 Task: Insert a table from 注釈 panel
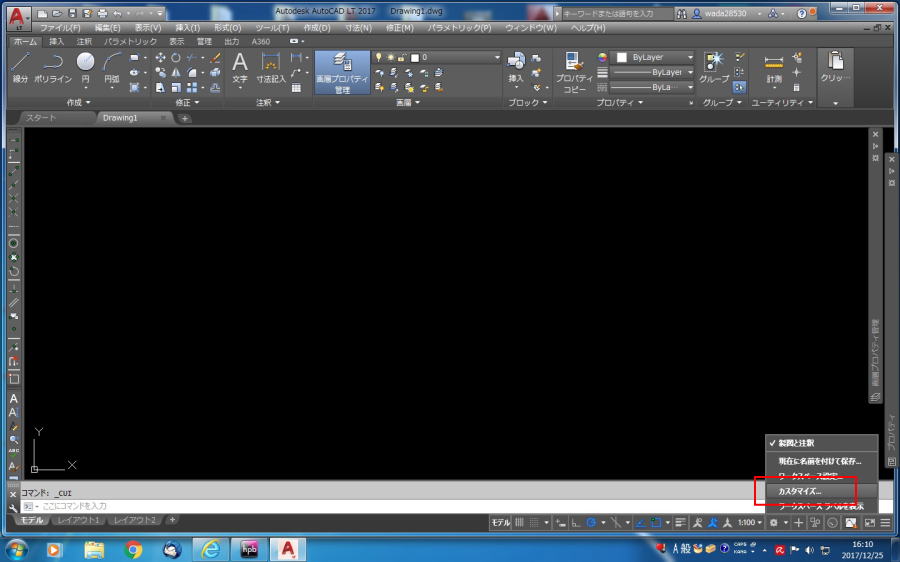pos(296,88)
